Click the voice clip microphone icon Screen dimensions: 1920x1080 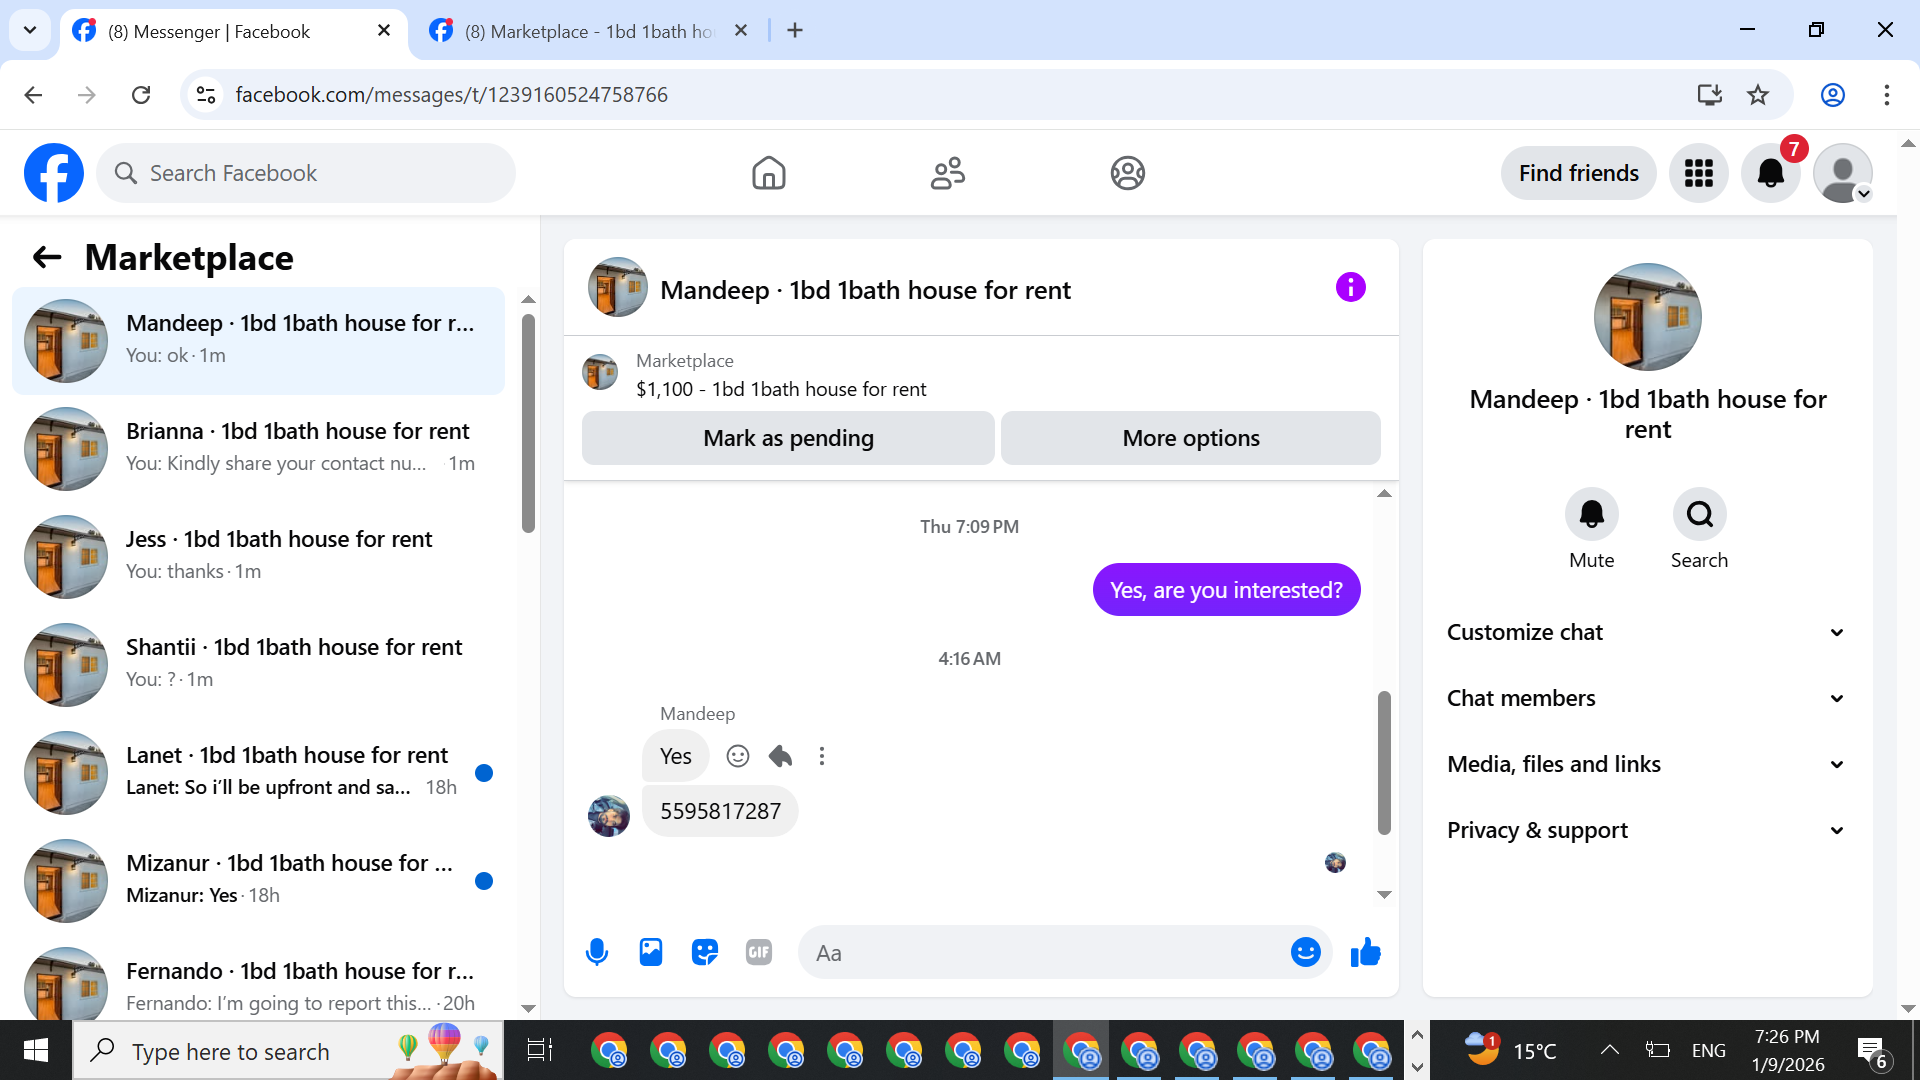click(597, 952)
